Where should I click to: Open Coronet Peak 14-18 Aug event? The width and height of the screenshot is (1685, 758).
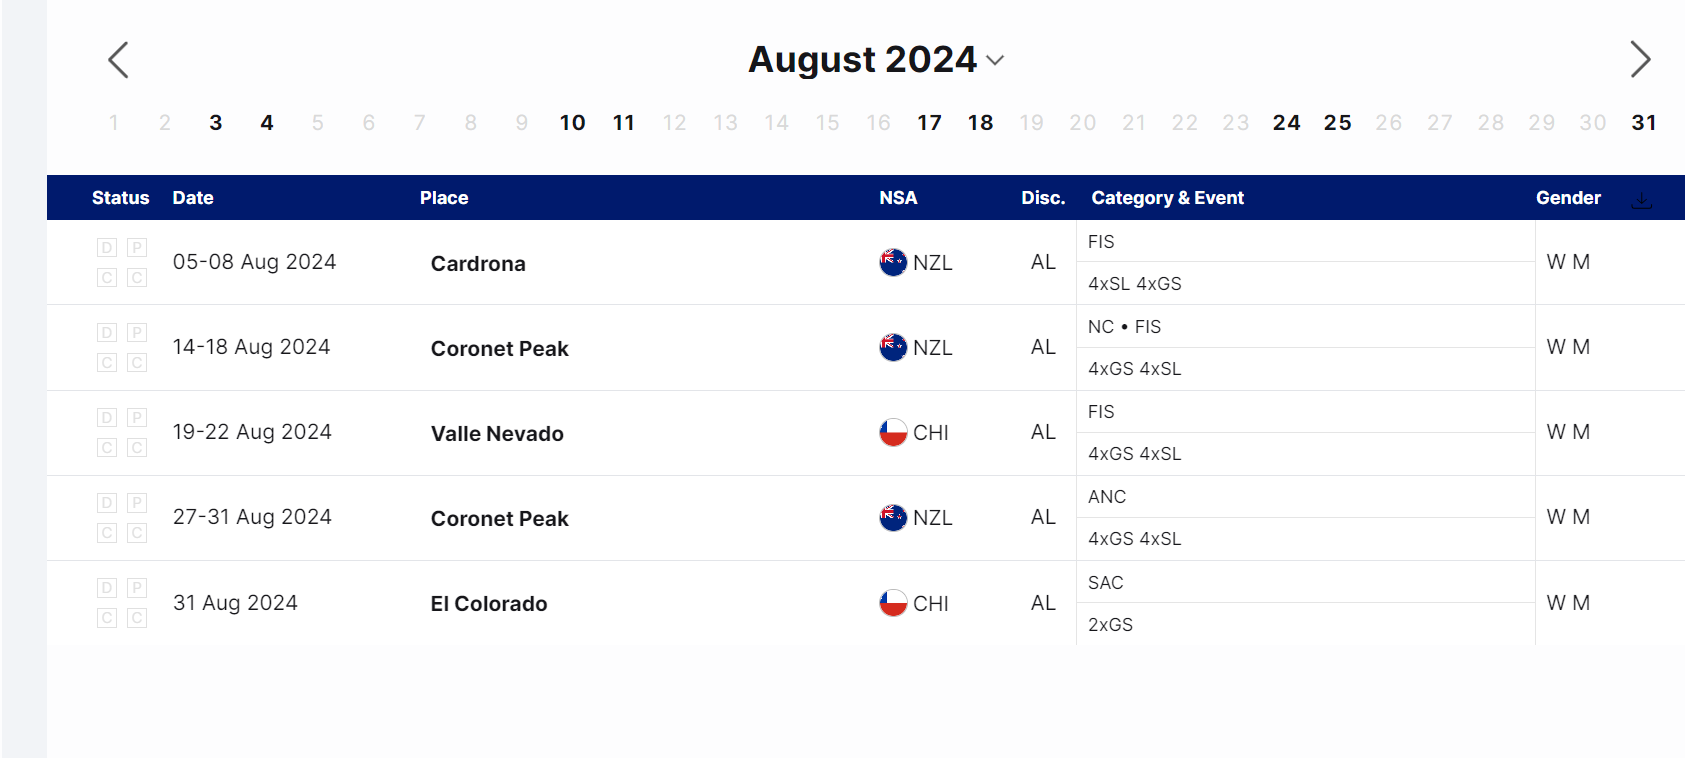[x=499, y=349]
